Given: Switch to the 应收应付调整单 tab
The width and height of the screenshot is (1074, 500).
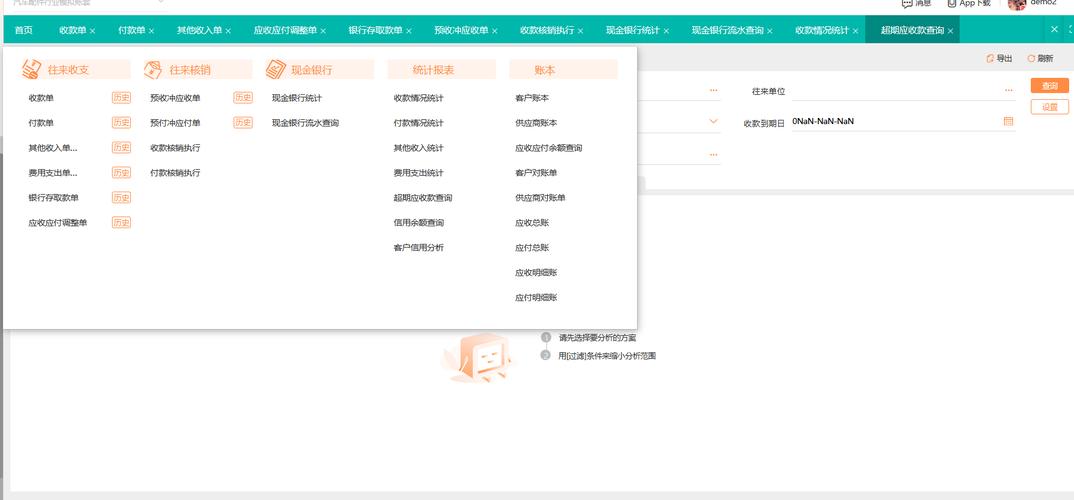Looking at the screenshot, I should point(285,30).
